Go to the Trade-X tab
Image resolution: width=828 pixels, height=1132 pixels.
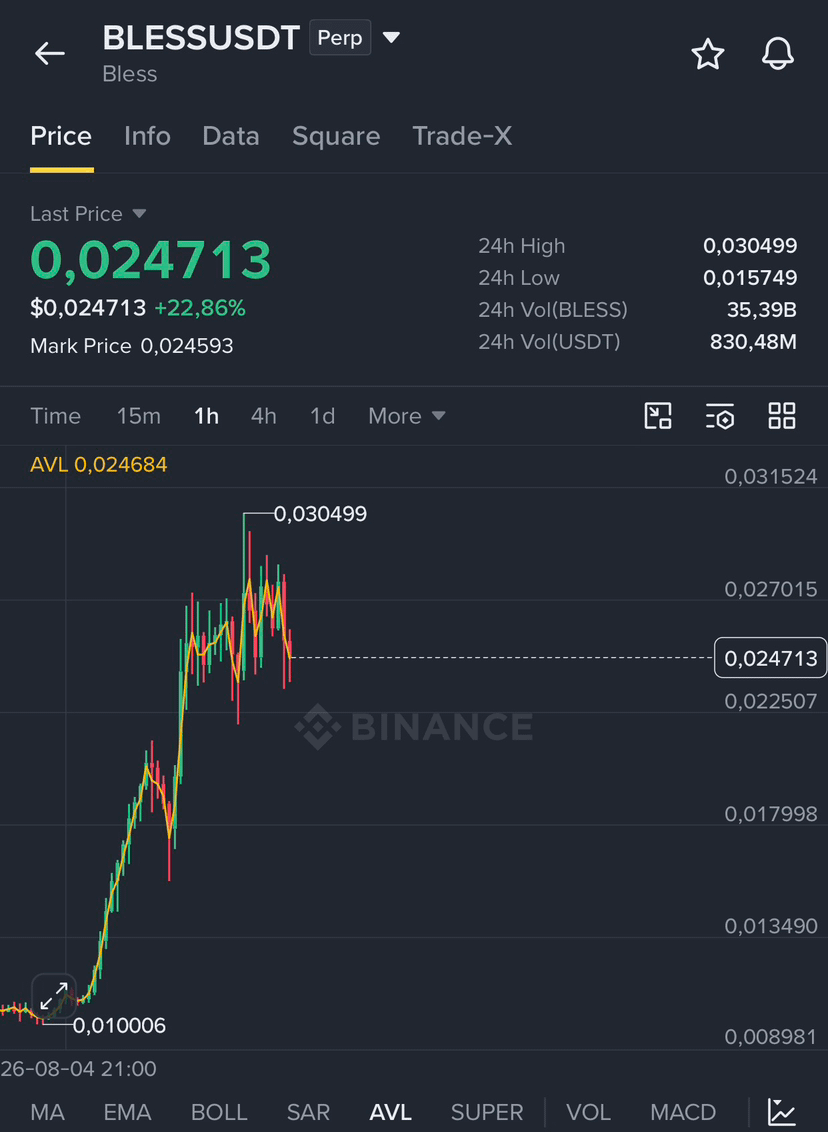[x=462, y=136]
